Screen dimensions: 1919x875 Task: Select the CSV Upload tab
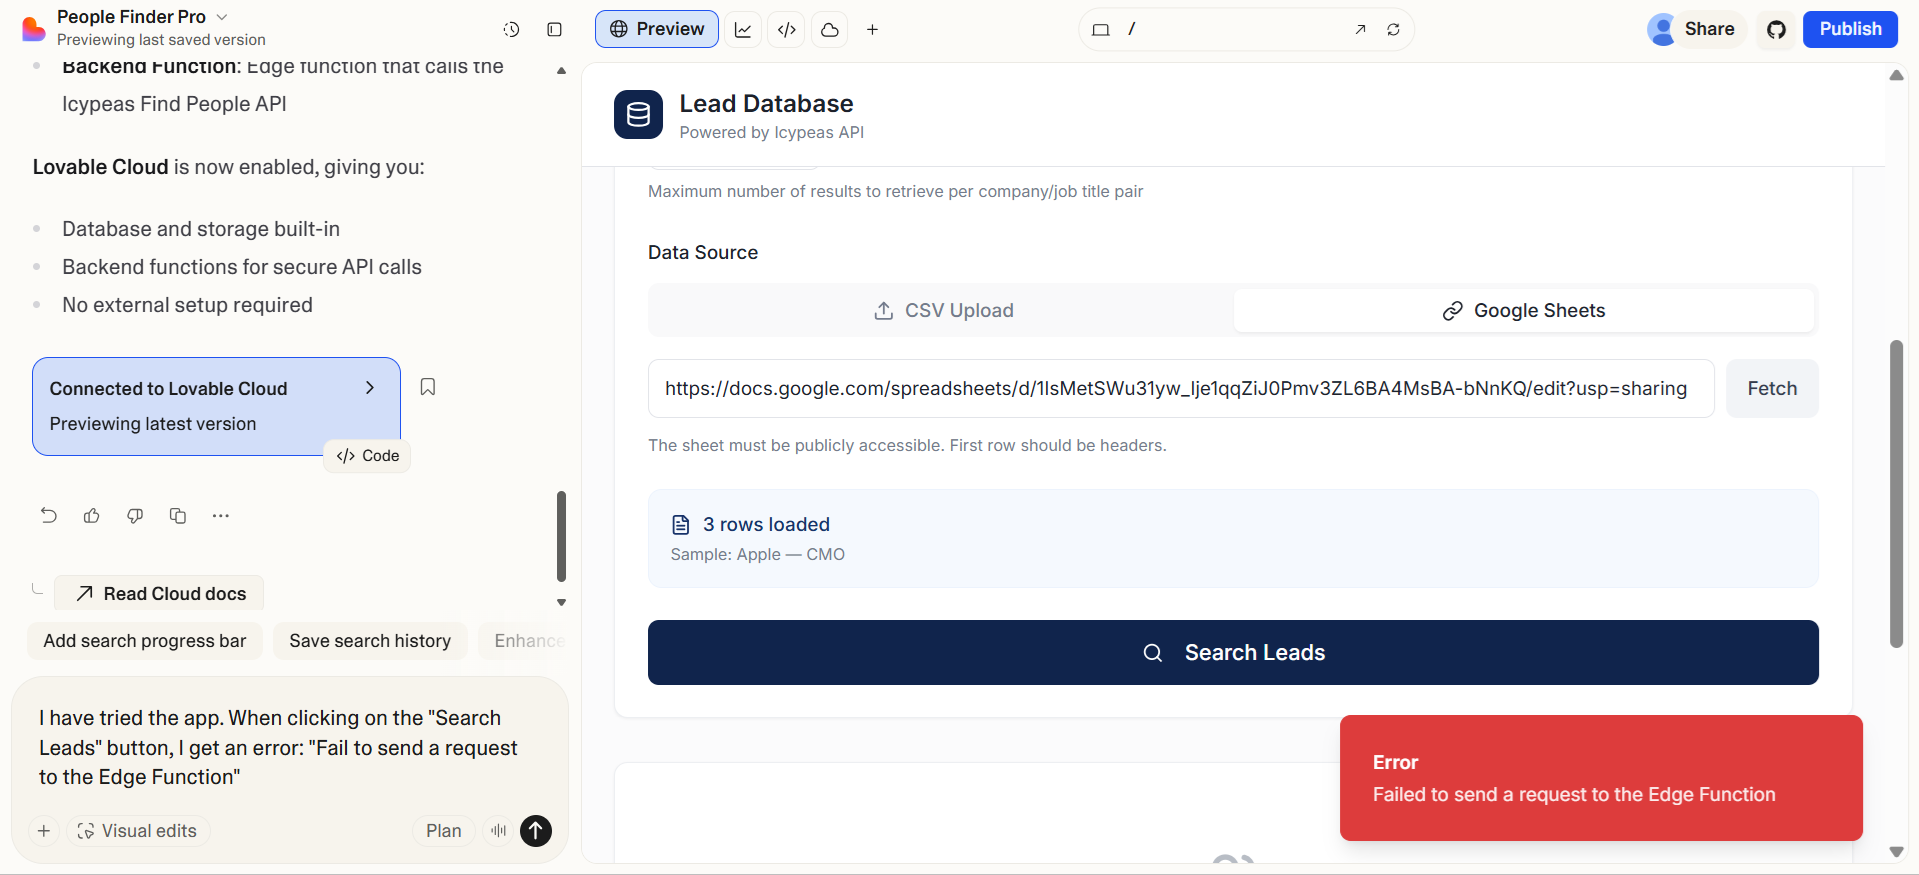click(943, 311)
